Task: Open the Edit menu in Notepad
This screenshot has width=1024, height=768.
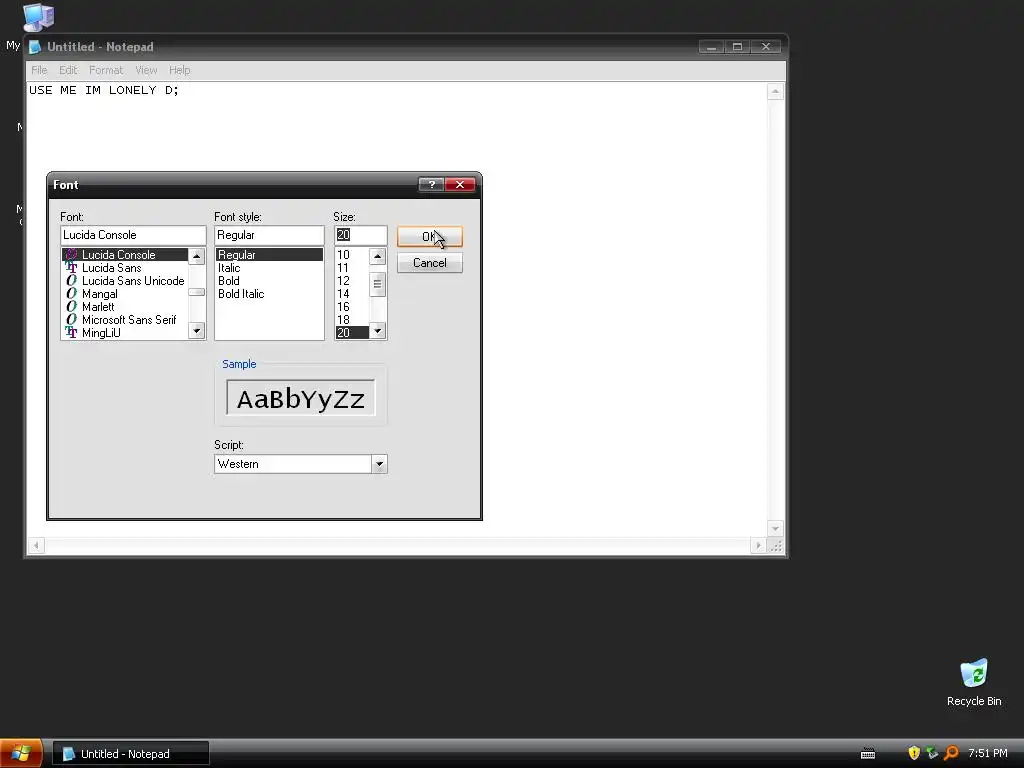Action: [x=68, y=70]
